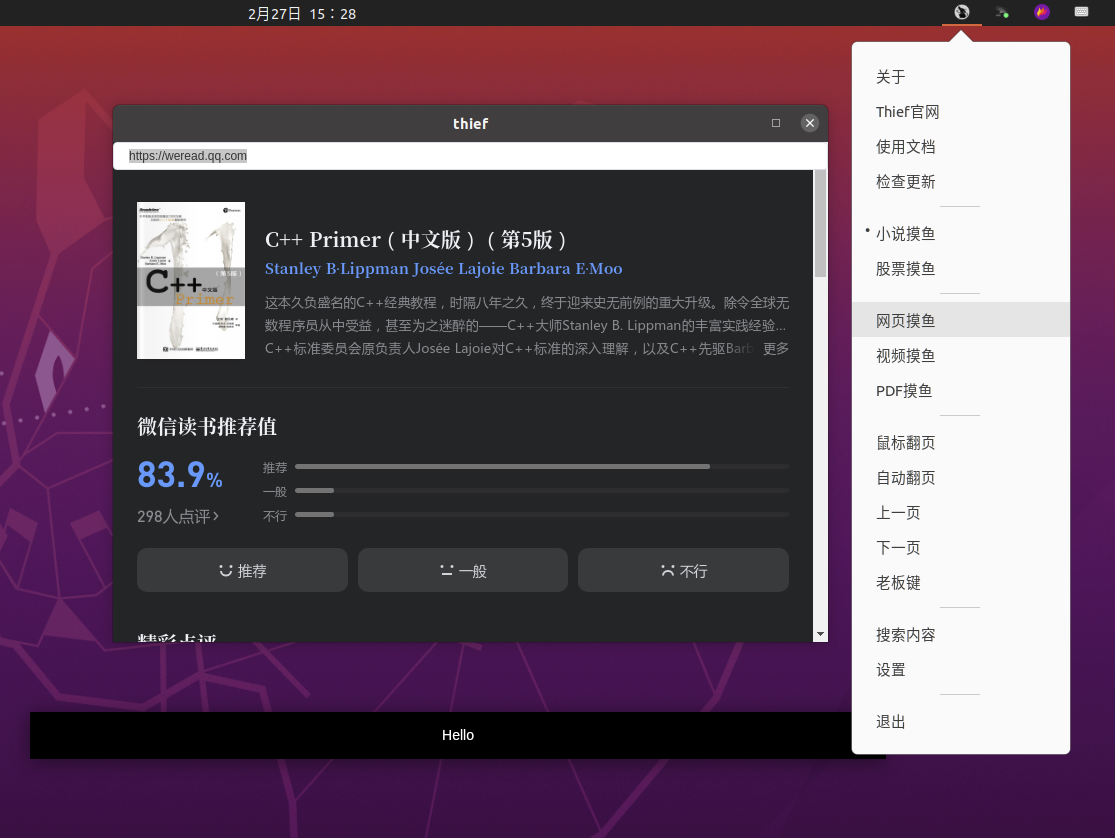Click the 推荐 rating progress bar
Viewport: 1115px width, 838px height.
point(541,467)
